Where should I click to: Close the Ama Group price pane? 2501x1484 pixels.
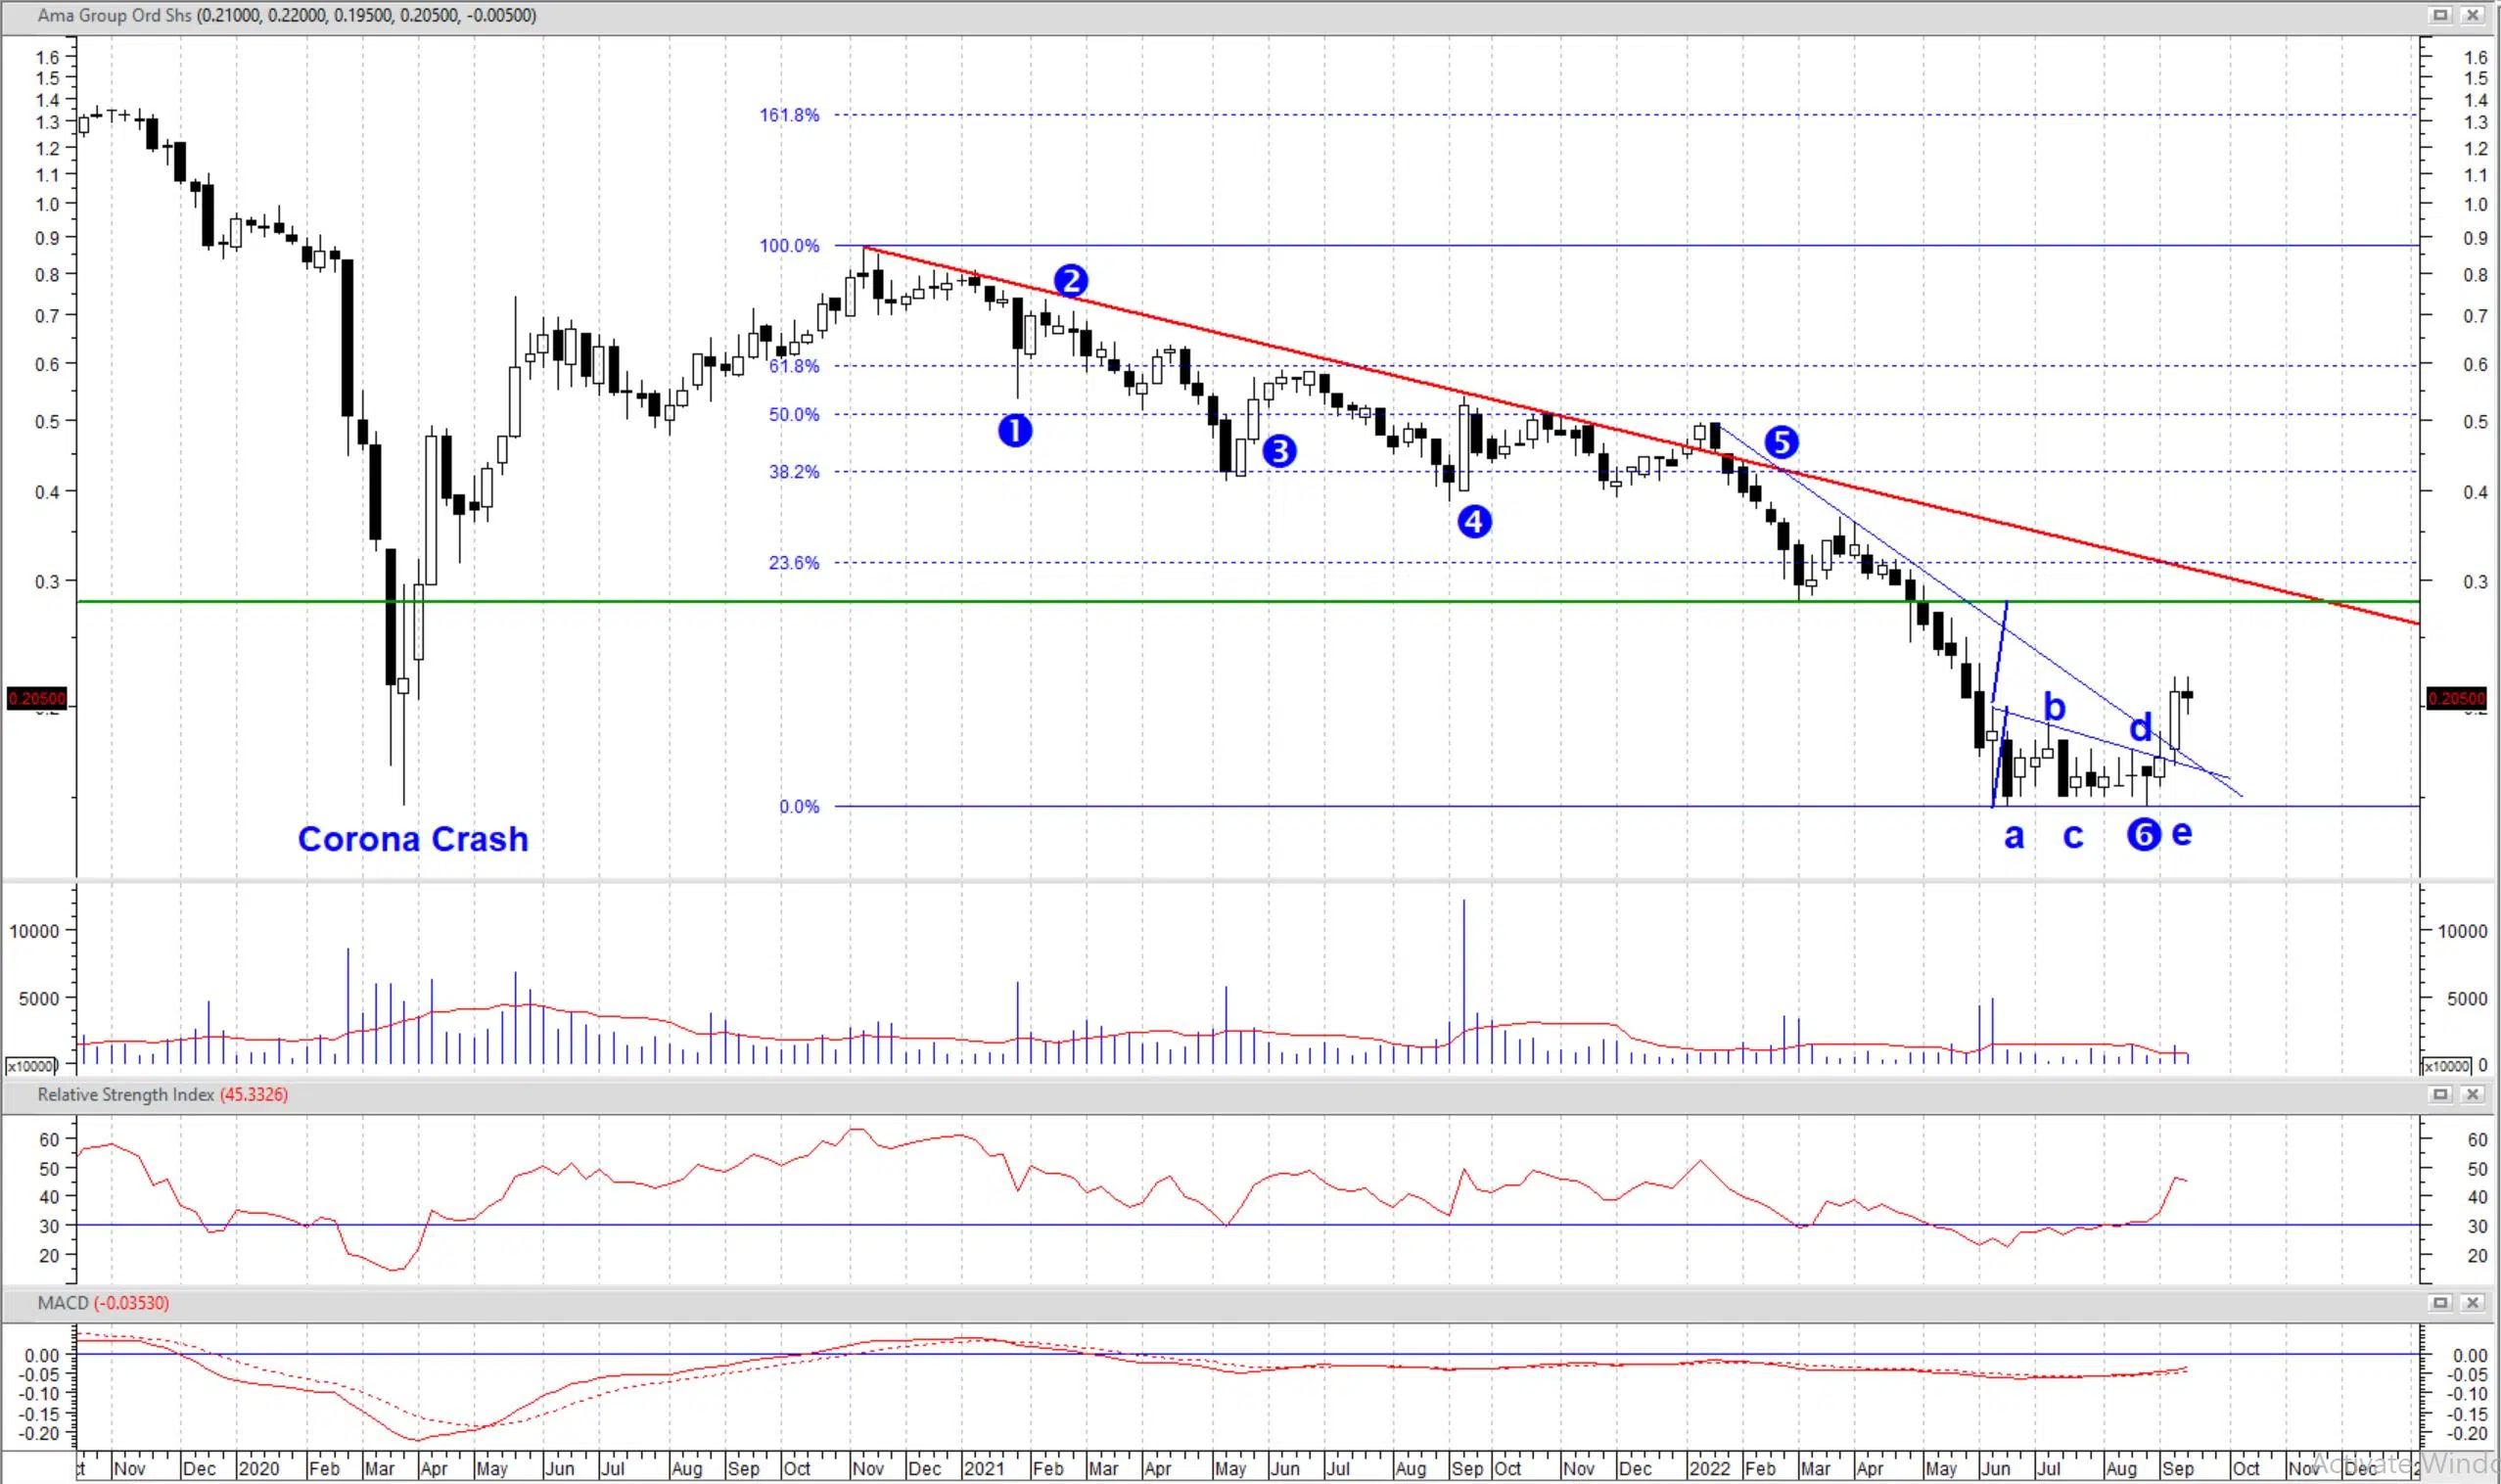2472,15
